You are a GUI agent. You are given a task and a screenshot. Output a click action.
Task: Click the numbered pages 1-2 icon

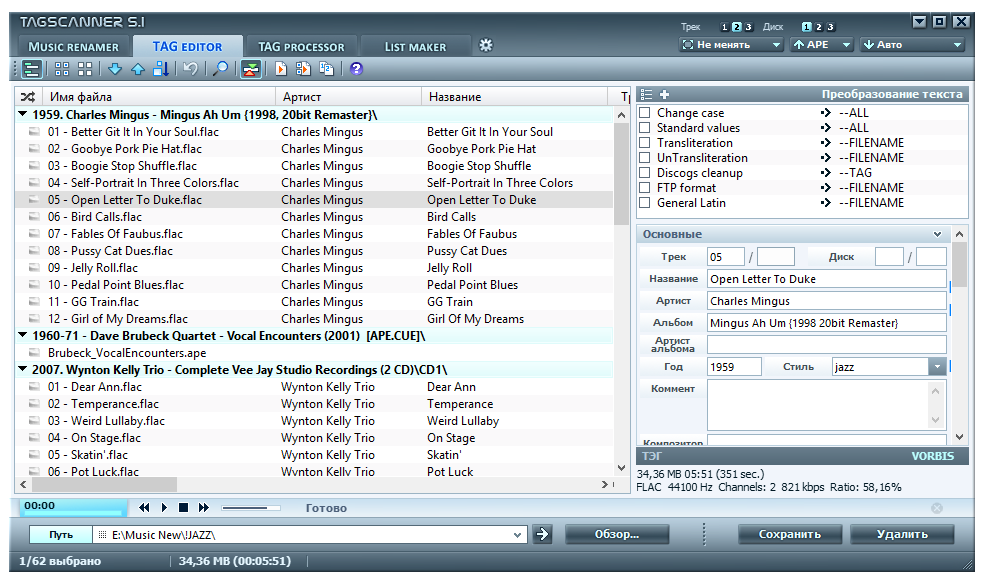(327, 69)
